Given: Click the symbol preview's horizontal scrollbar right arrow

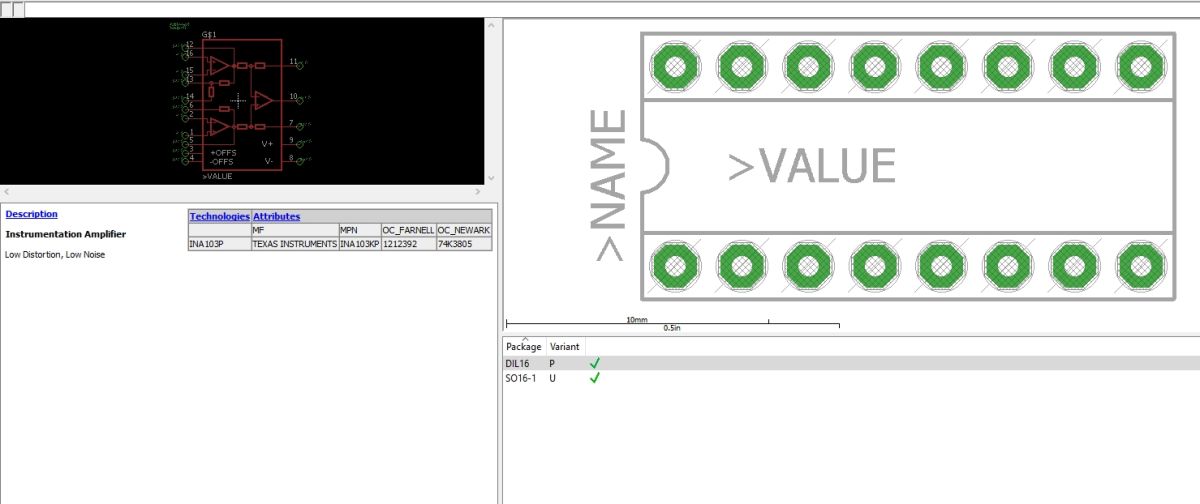Looking at the screenshot, I should 478,191.
